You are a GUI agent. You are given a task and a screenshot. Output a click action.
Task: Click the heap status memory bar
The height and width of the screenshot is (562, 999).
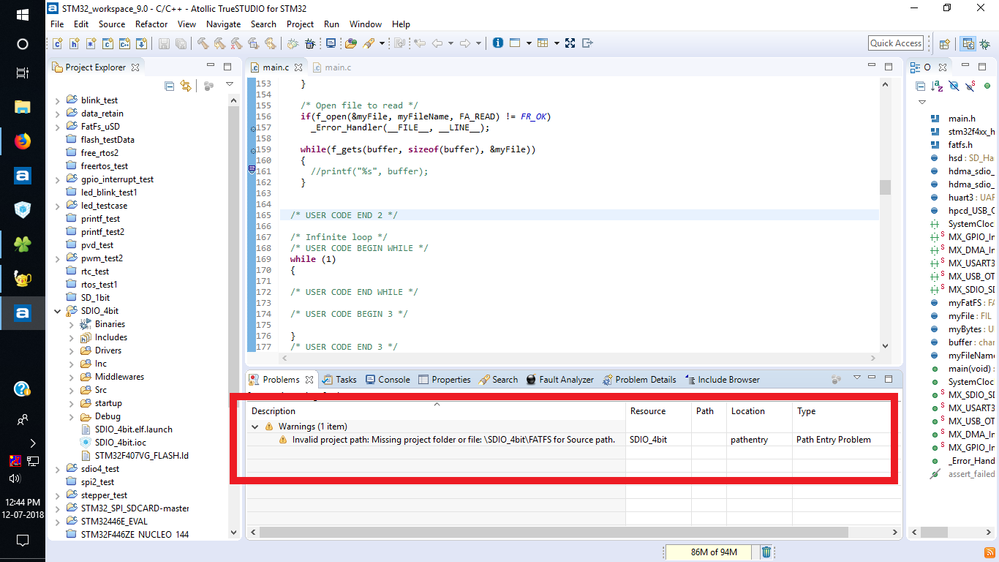pos(708,552)
